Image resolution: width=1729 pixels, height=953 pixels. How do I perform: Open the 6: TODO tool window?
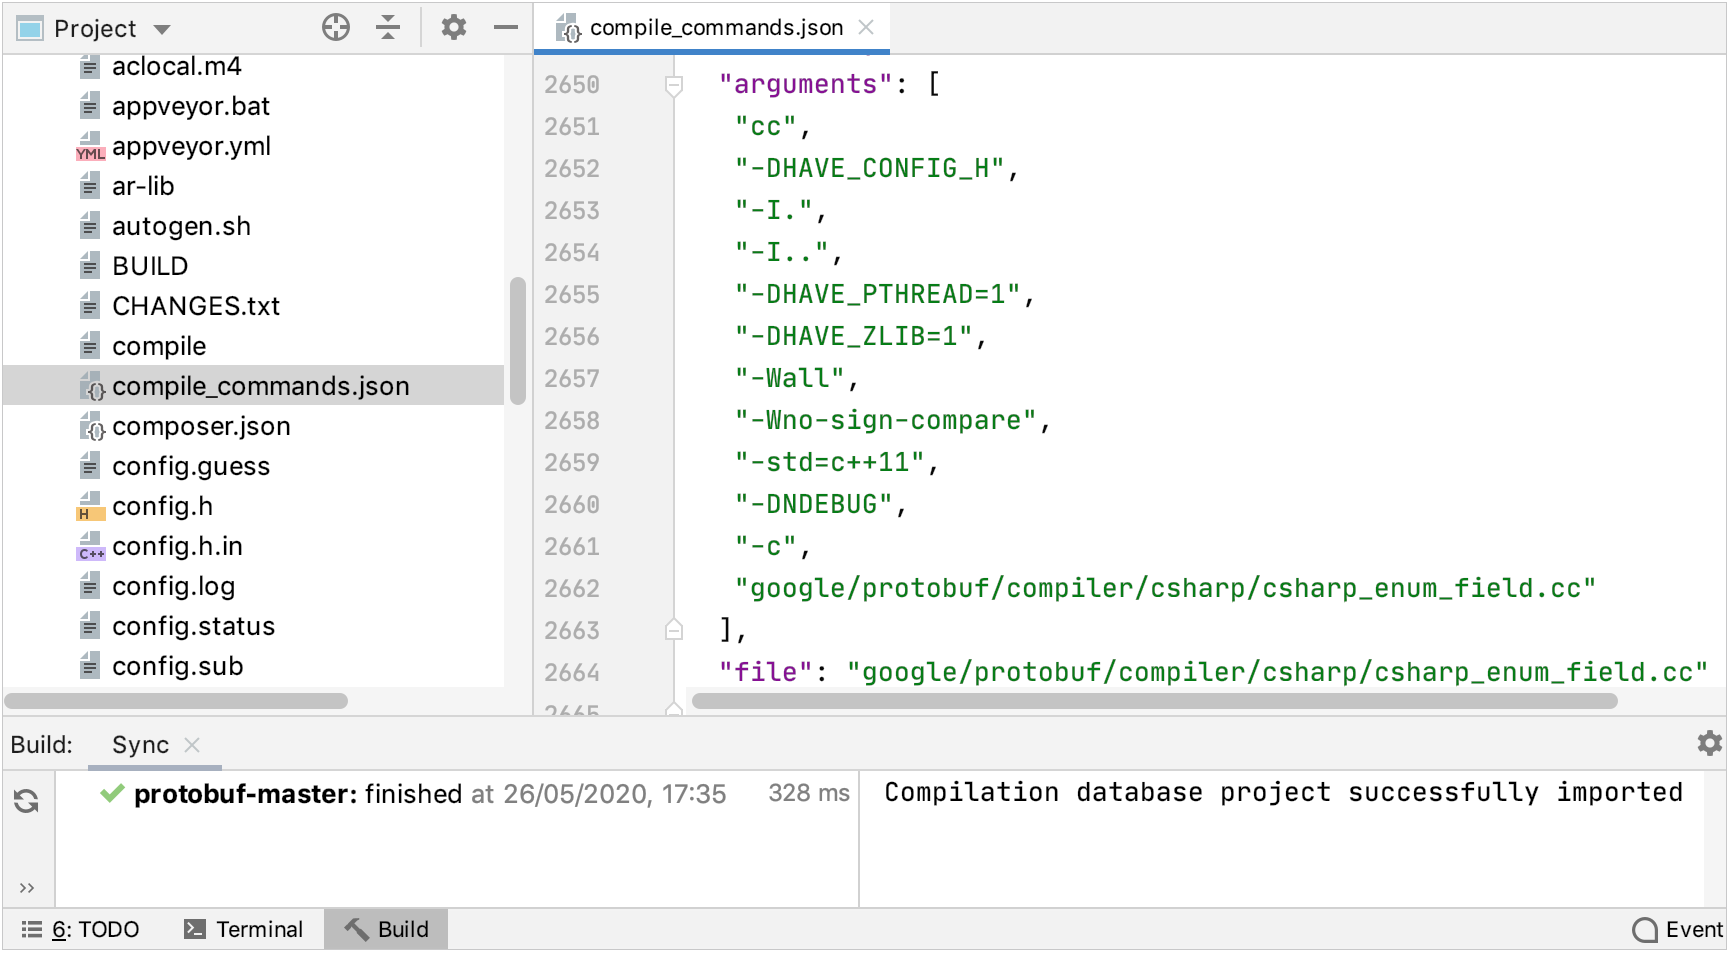(x=82, y=930)
